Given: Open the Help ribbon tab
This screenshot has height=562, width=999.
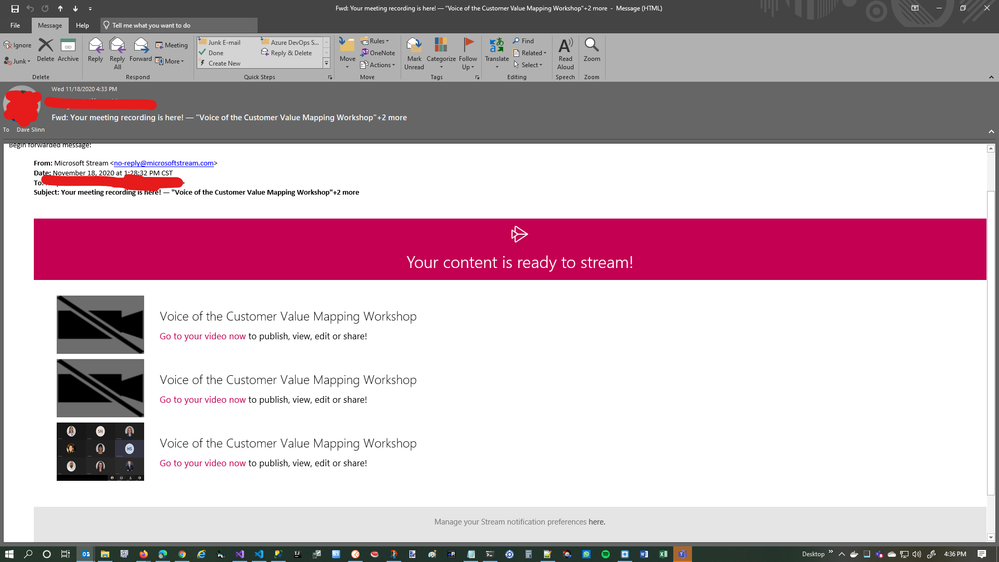Looking at the screenshot, I should 82,25.
